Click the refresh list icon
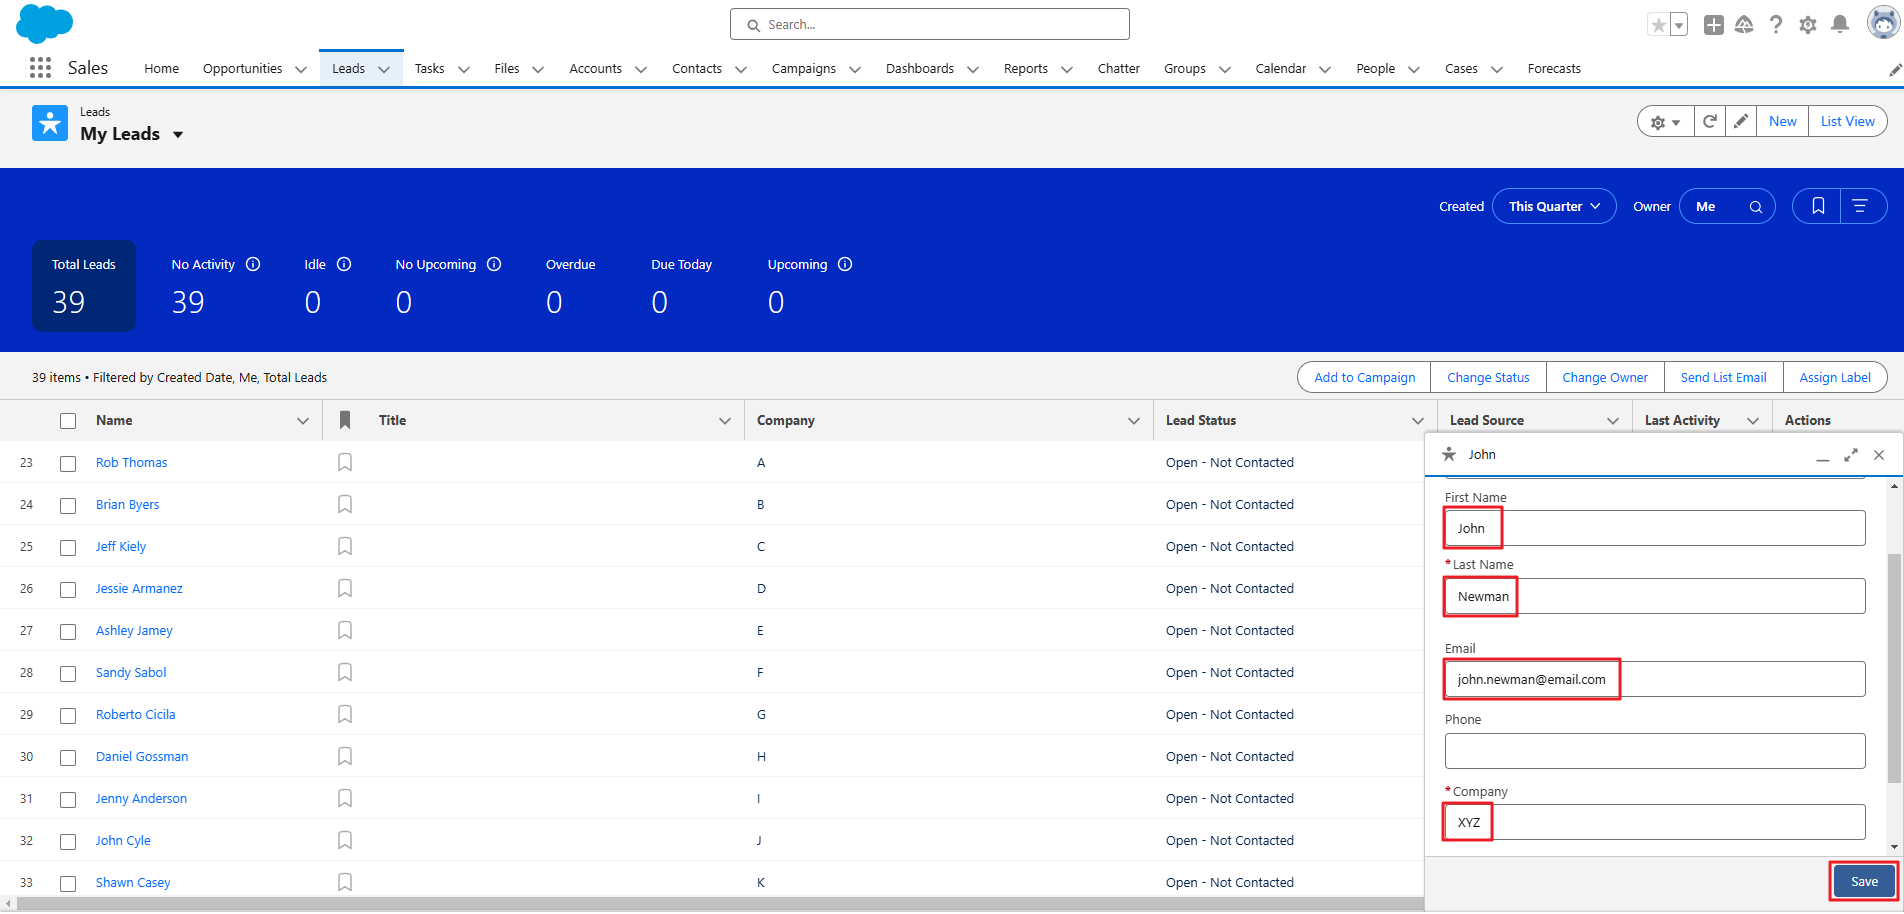Image resolution: width=1904 pixels, height=914 pixels. tap(1710, 122)
